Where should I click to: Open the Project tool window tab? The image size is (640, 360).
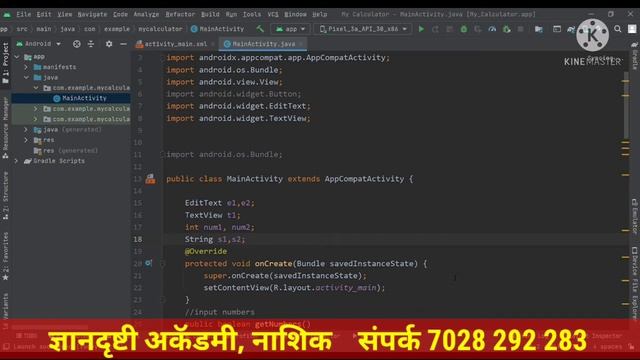tap(5, 63)
